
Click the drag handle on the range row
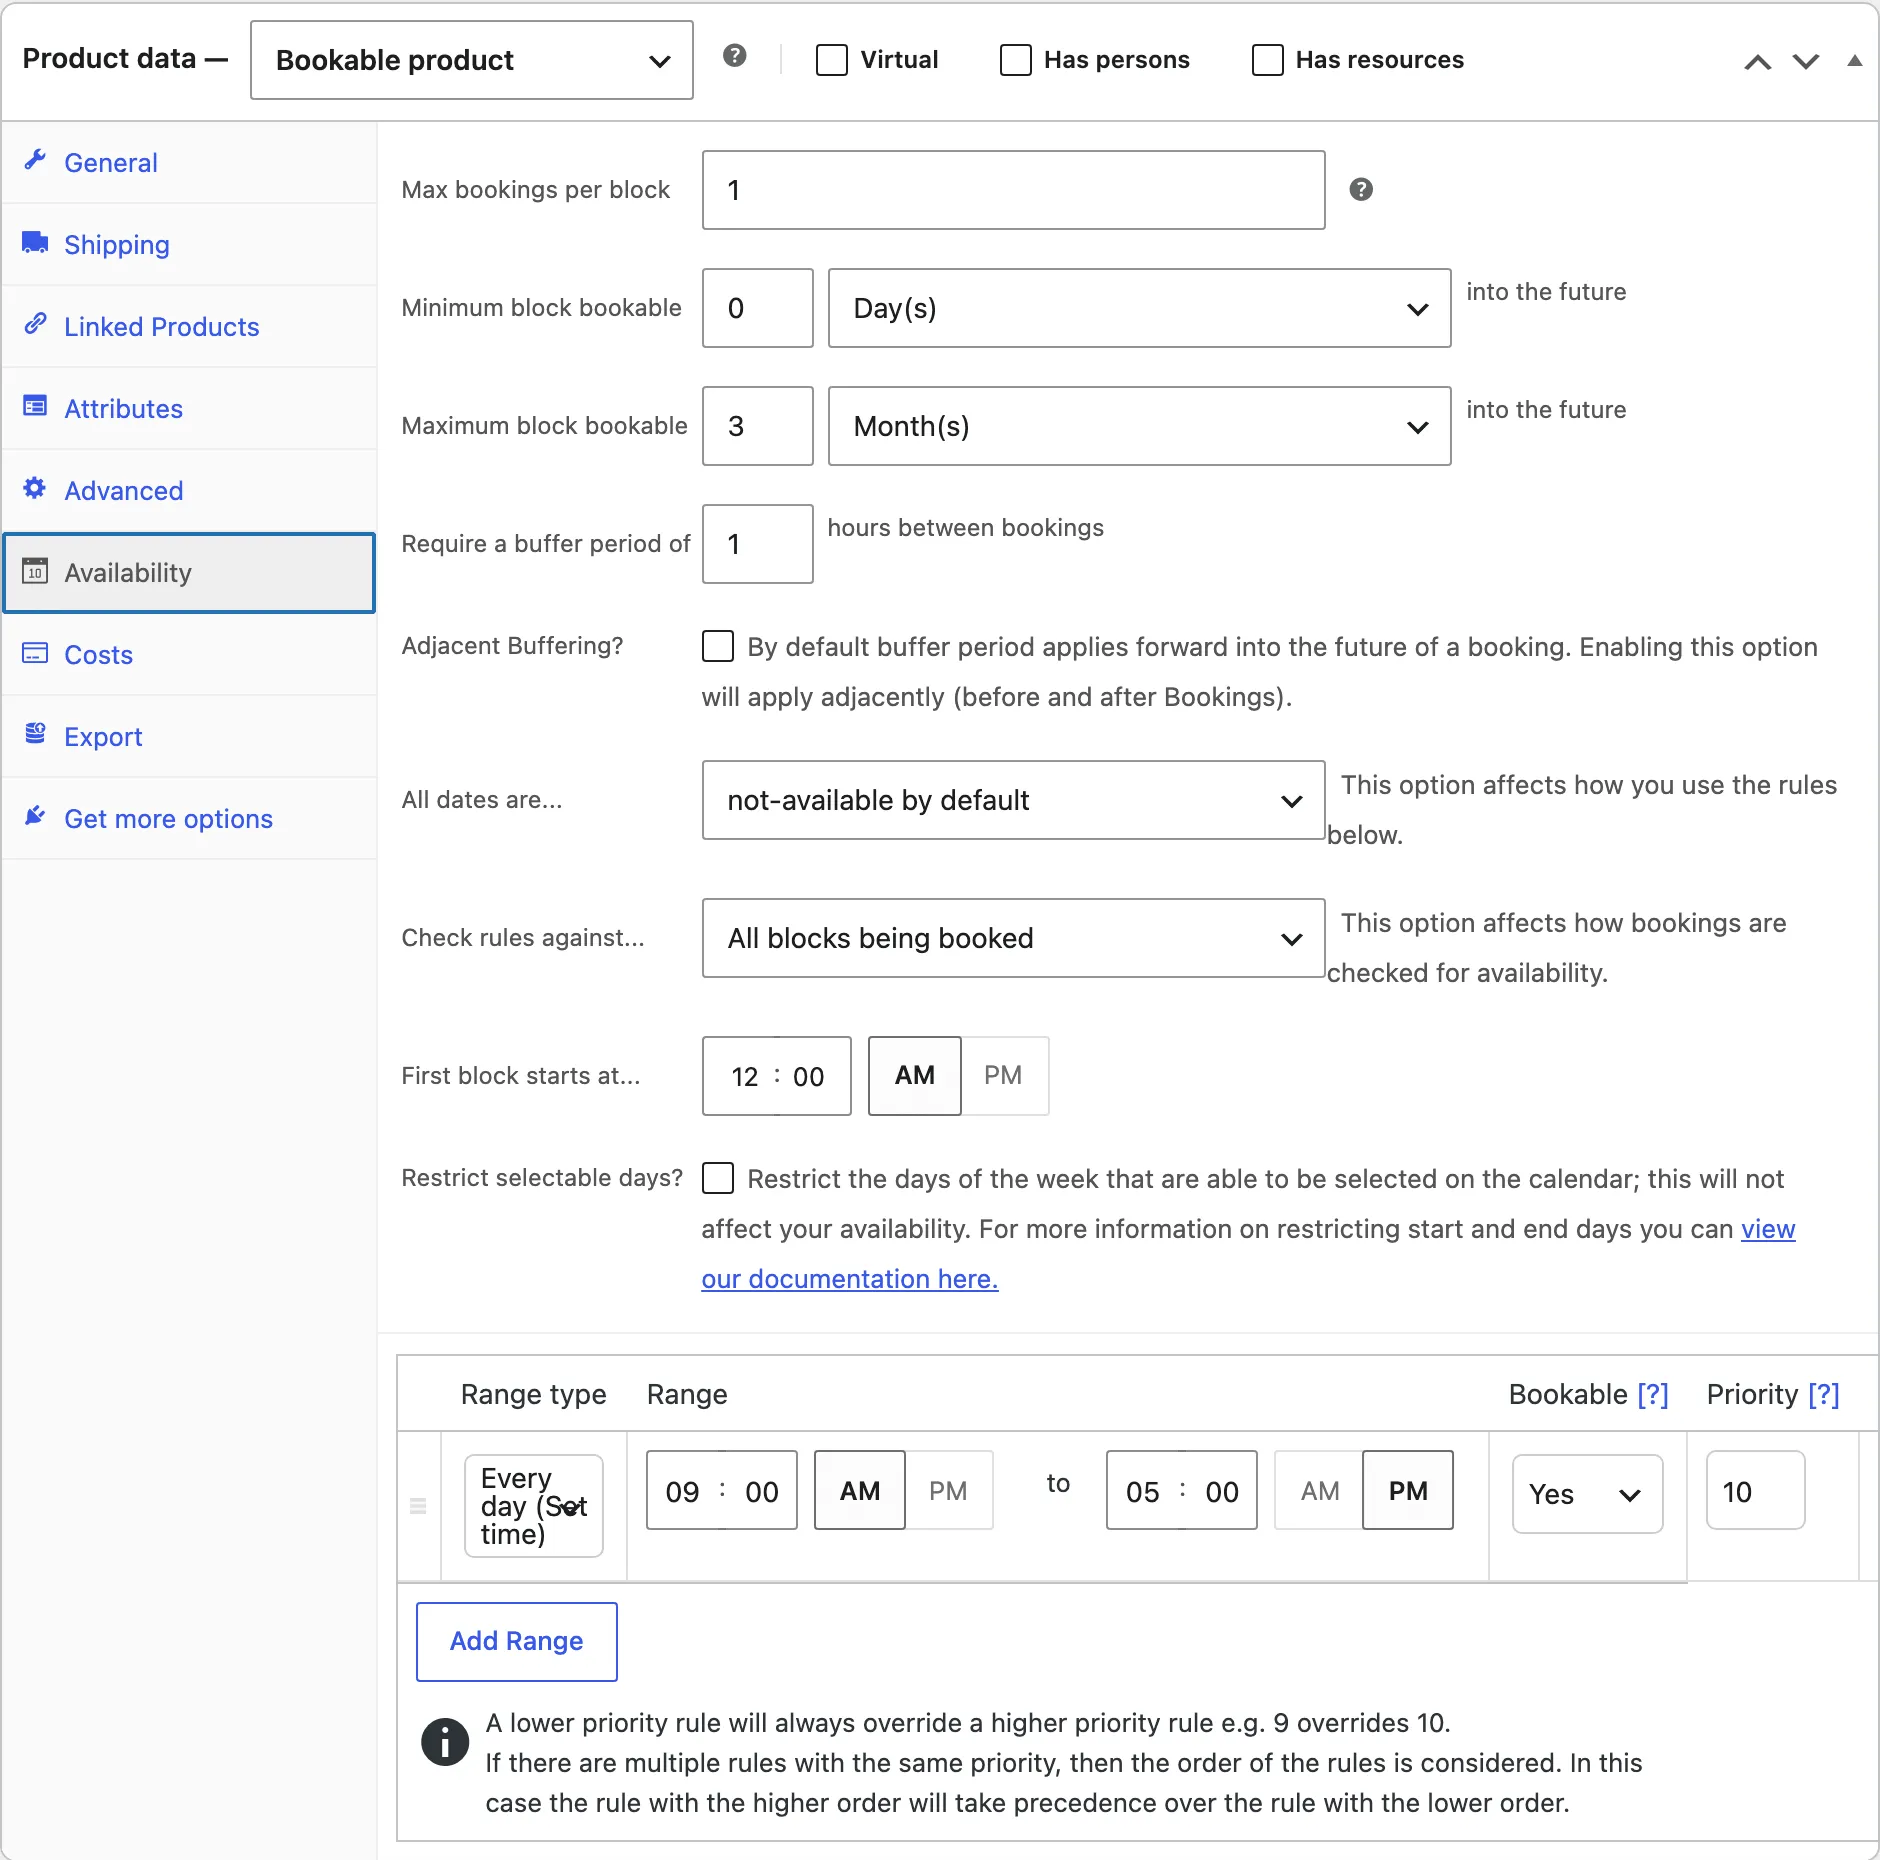[418, 1506]
